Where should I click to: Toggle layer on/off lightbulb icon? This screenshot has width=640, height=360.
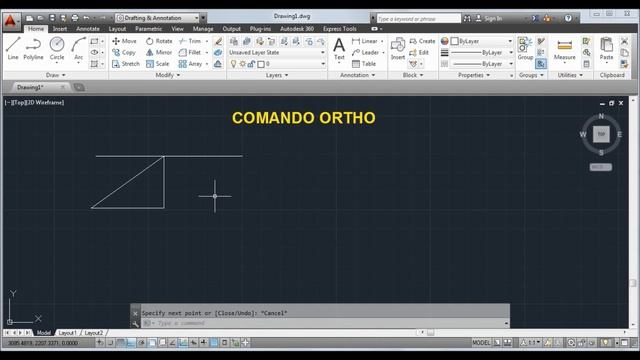coord(233,64)
